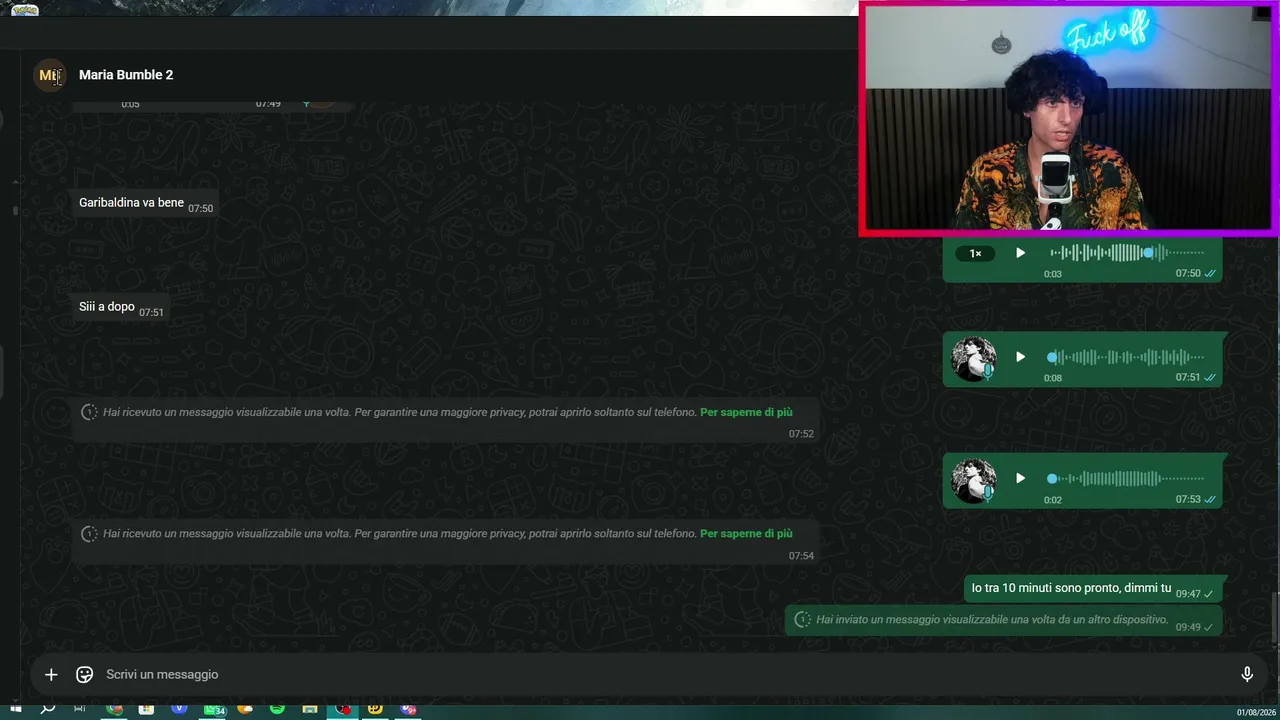
Task: Open Google Chrome from the taskbar
Action: point(114,710)
